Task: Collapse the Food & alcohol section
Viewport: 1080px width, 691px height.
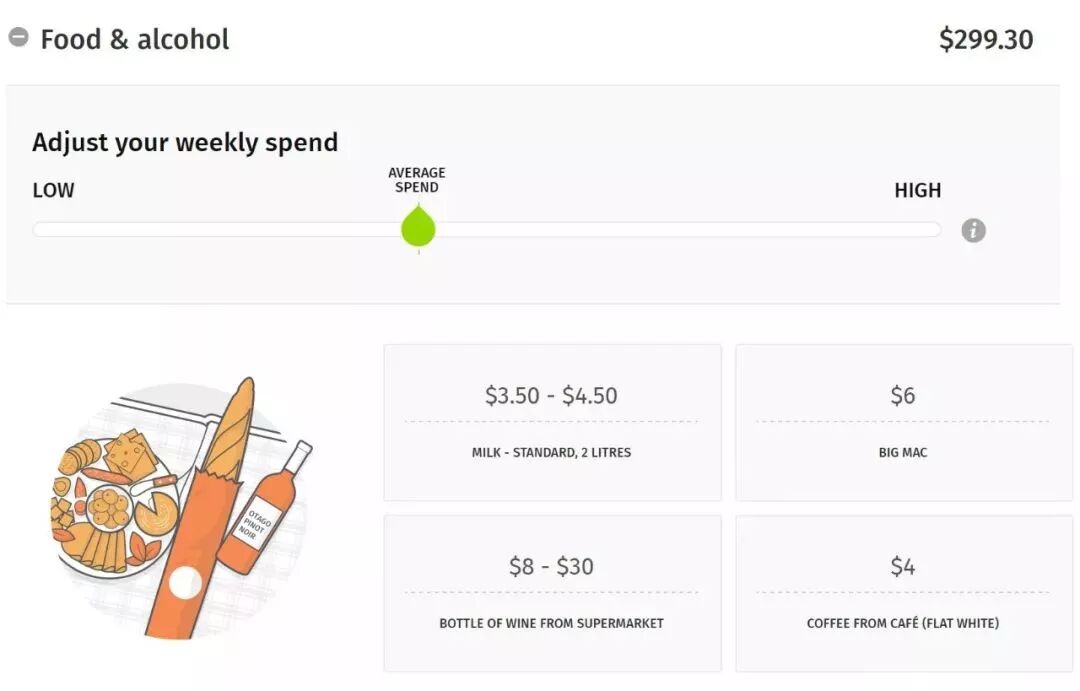Action: 18,38
